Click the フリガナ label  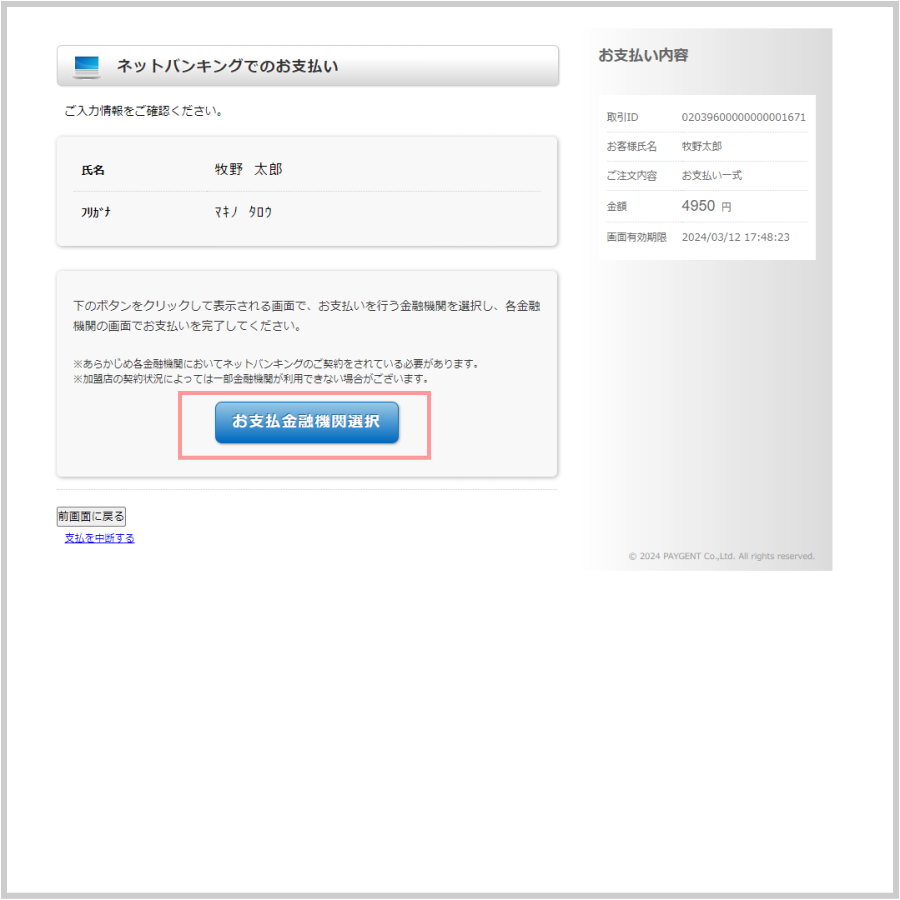click(x=96, y=212)
